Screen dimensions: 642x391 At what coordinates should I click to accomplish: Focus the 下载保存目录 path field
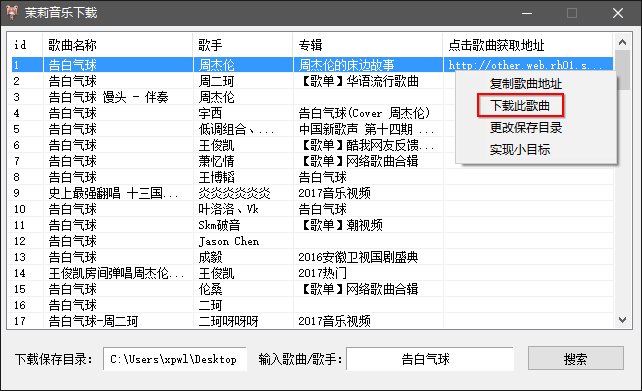pos(175,359)
